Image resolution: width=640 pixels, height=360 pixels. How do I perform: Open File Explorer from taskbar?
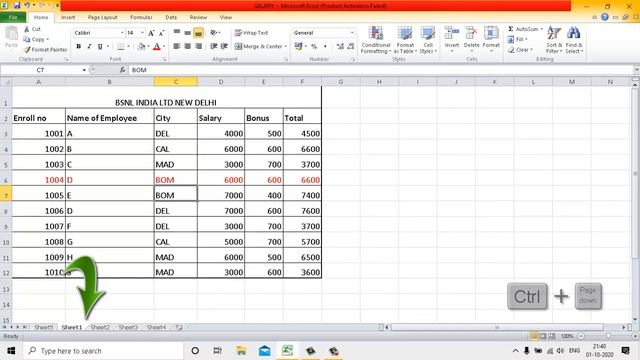pyautogui.click(x=241, y=351)
